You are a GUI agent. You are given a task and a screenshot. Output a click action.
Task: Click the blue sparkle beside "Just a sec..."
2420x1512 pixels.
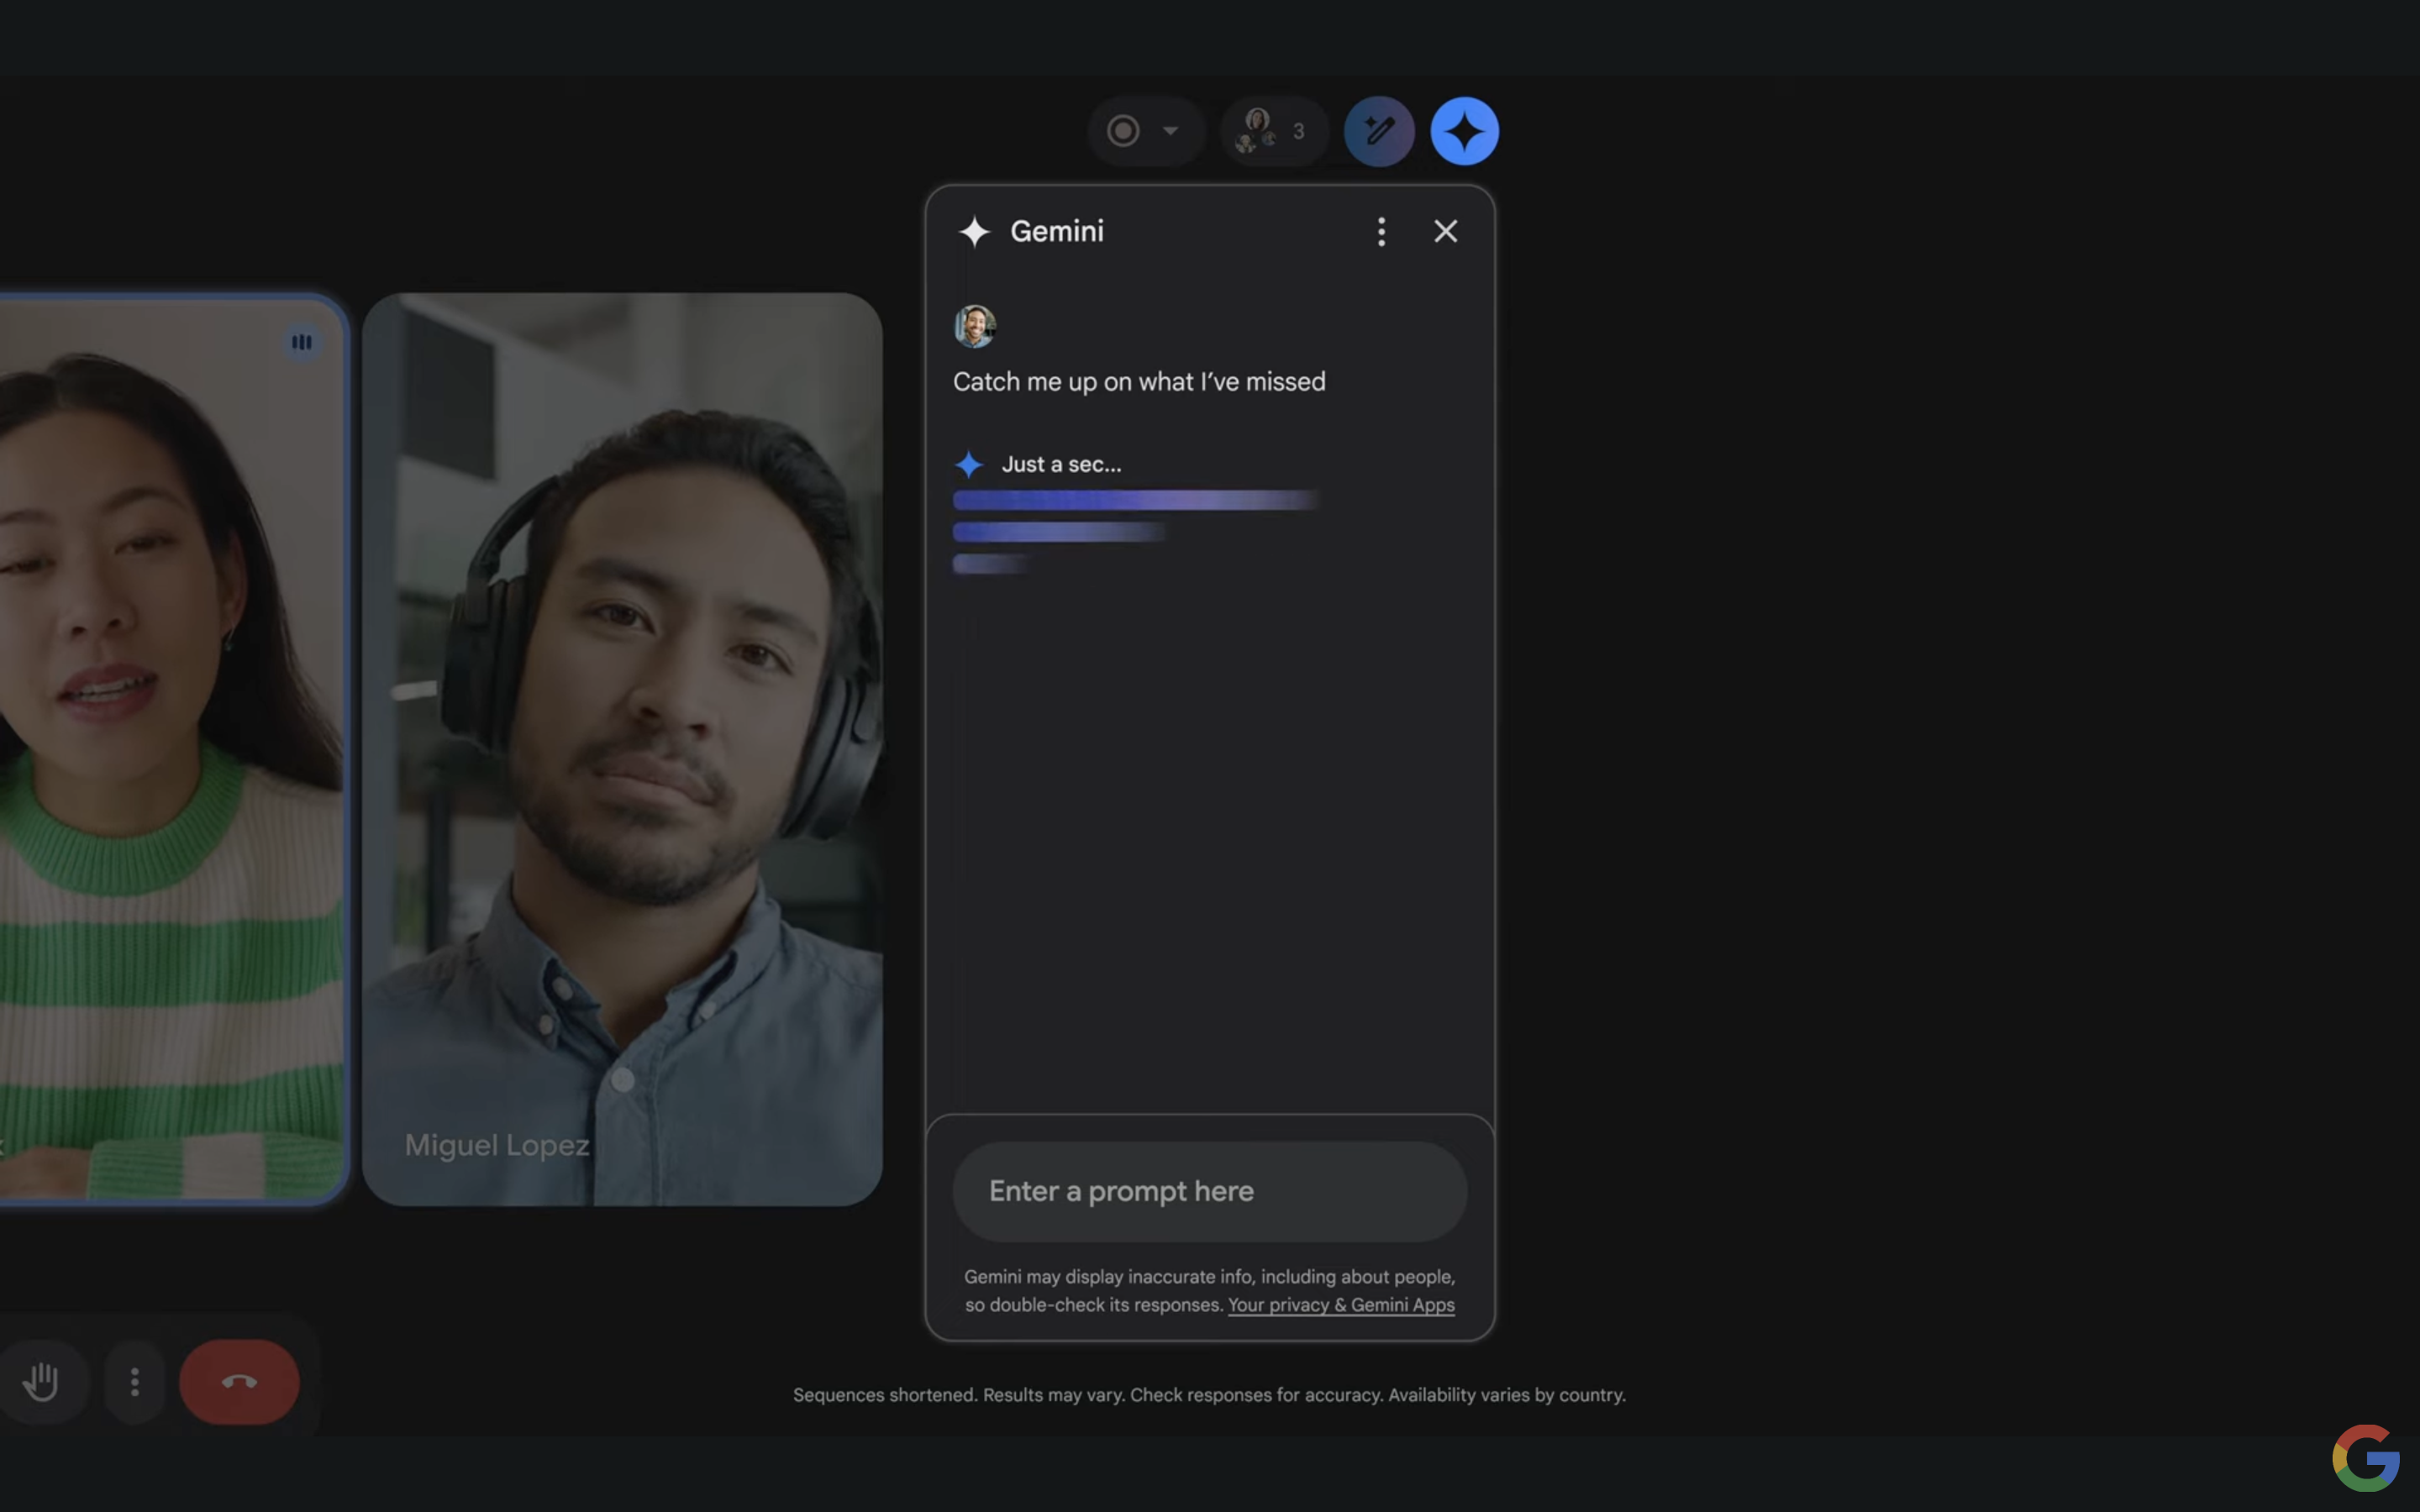coord(968,465)
